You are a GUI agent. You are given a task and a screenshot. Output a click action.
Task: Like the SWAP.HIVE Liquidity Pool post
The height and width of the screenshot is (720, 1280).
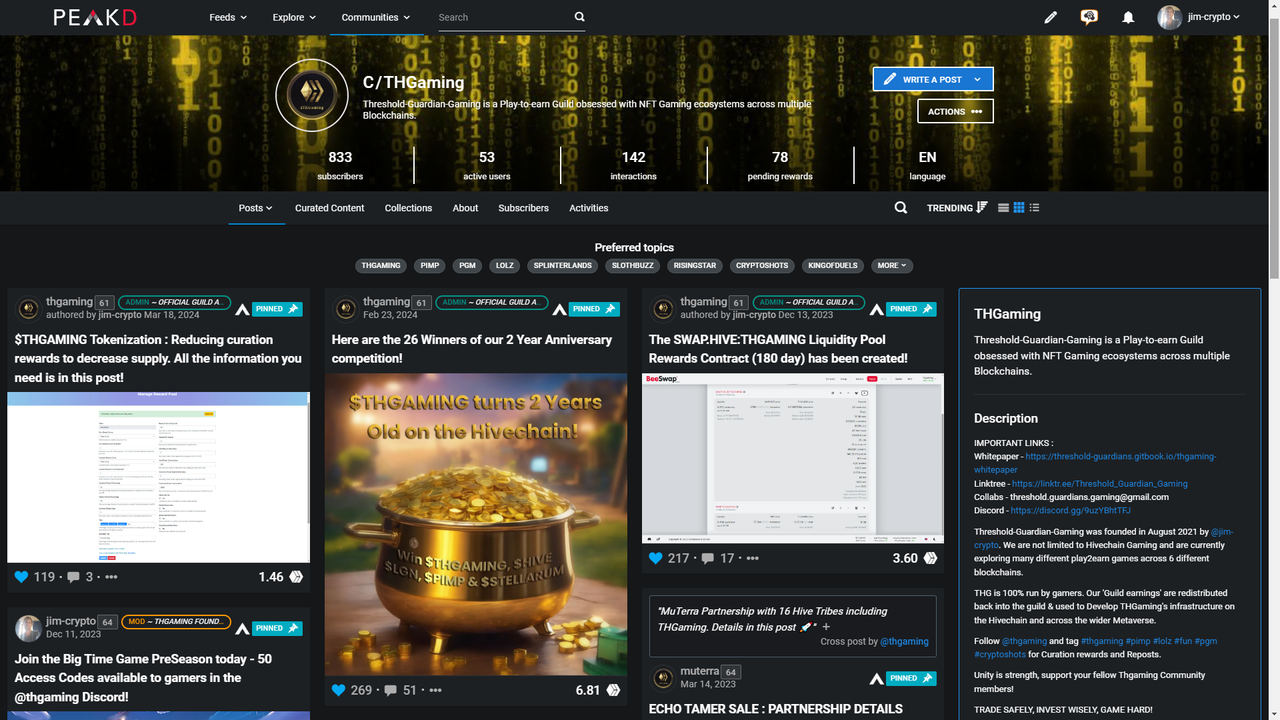pos(656,558)
